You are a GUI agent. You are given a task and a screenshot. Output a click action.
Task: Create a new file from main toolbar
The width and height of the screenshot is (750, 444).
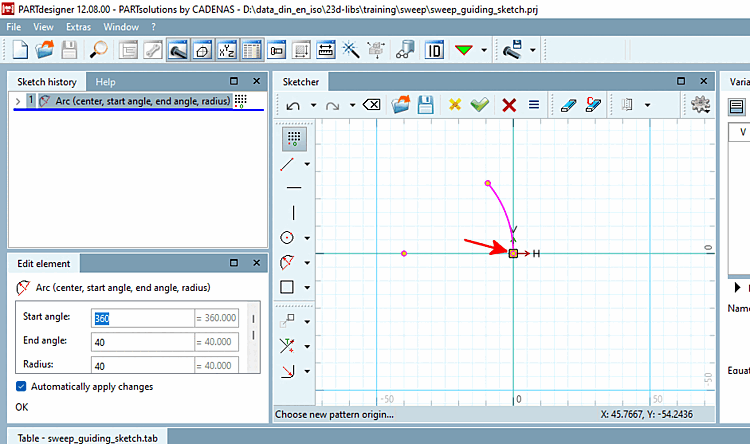20,50
